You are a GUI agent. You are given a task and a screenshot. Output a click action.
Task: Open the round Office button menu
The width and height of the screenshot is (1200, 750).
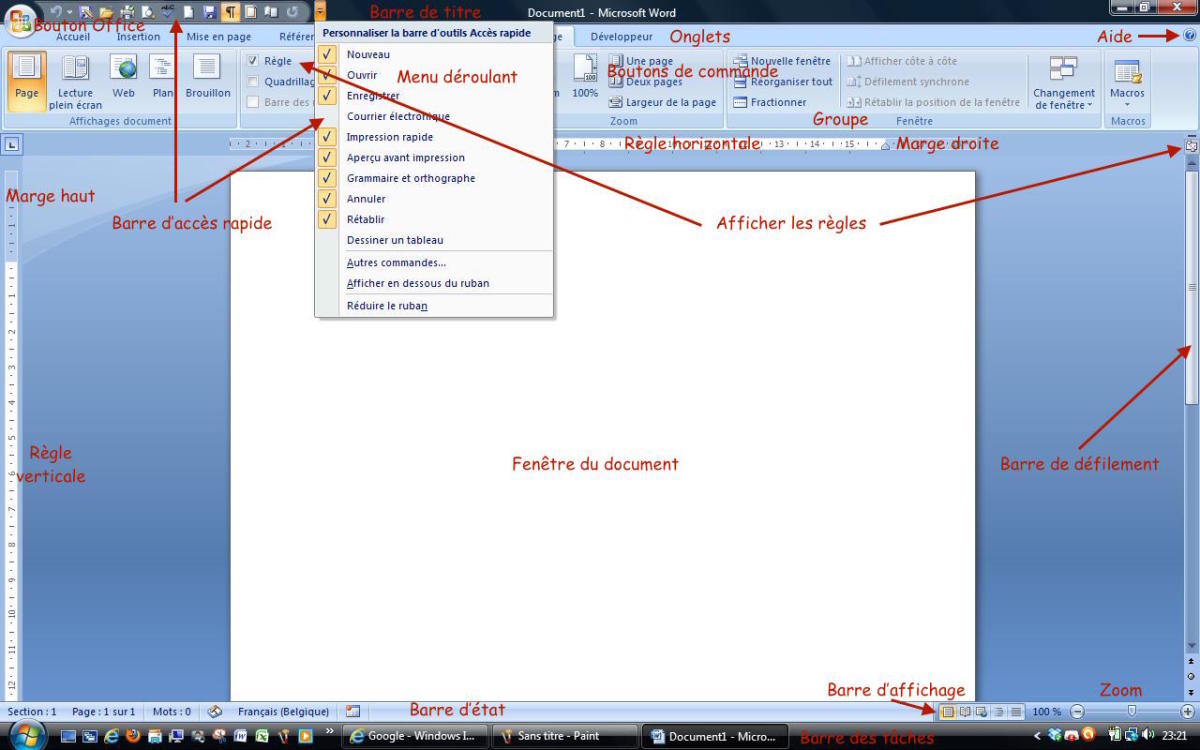(x=20, y=20)
